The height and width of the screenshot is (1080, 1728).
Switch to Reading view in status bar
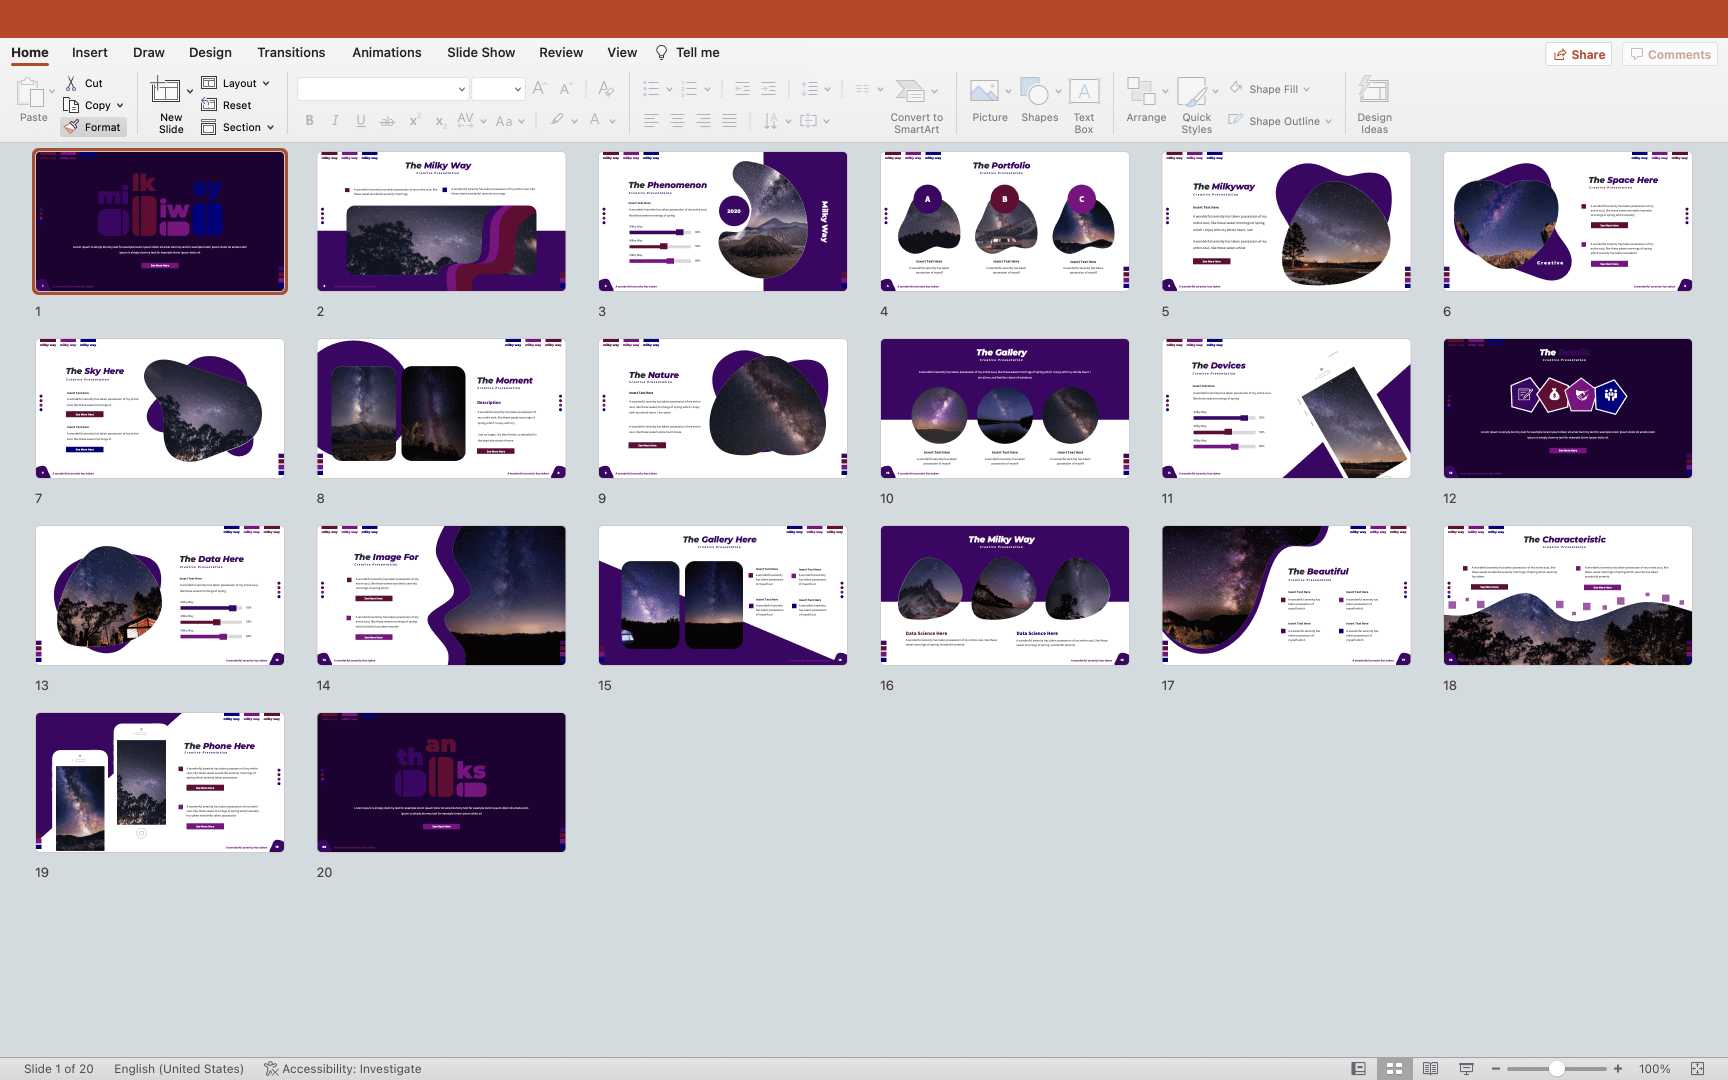click(x=1430, y=1068)
